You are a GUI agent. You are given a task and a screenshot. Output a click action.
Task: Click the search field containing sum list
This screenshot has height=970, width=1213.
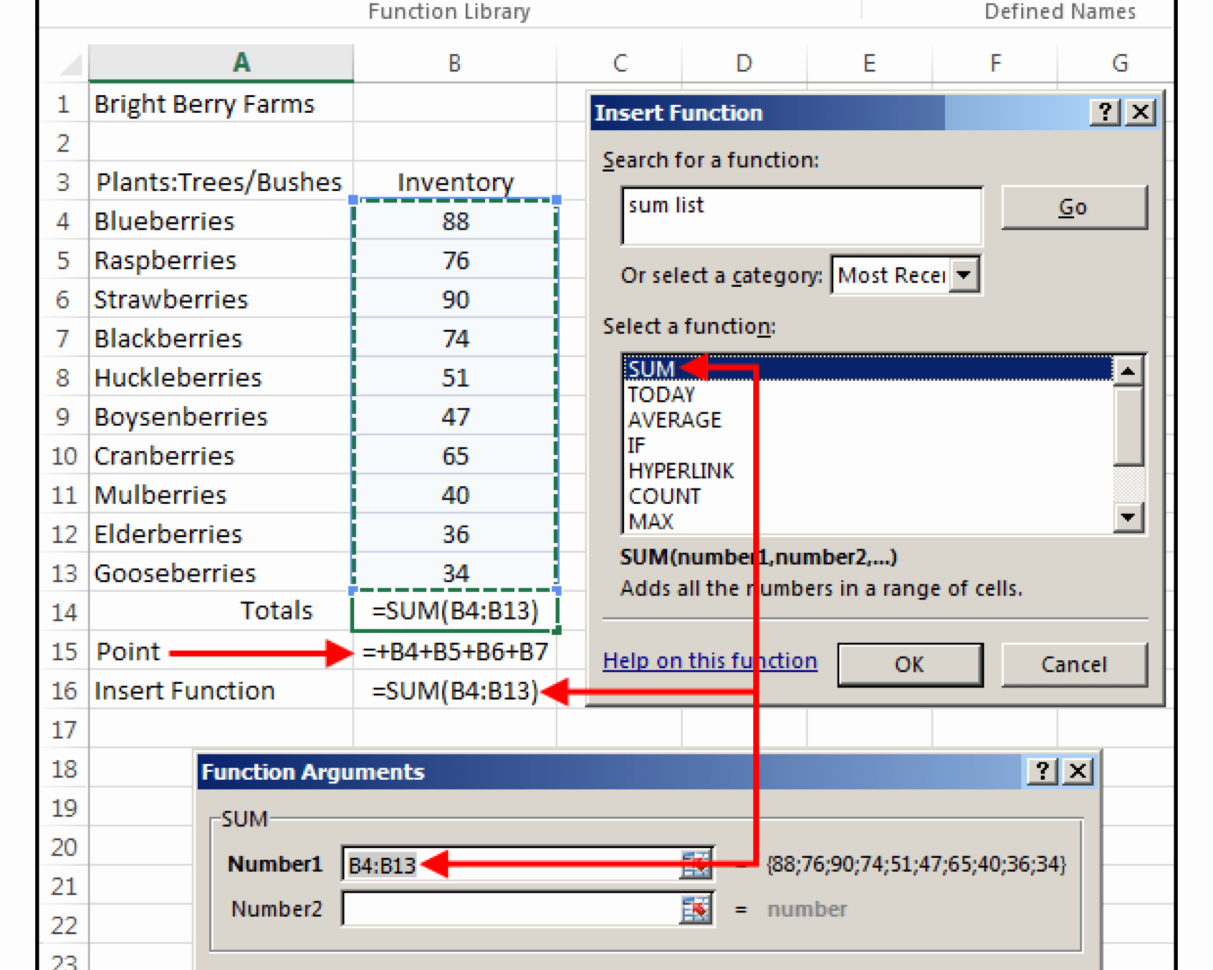click(x=800, y=215)
